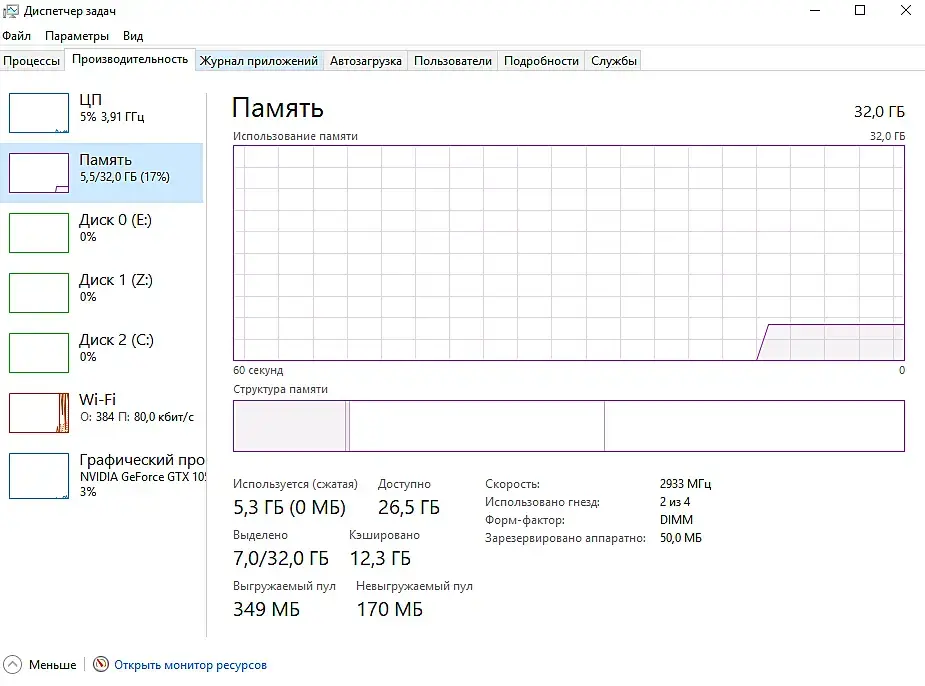This screenshot has height=686, width=925.
Task: Select the Wi-Fi activity graph thumbnail
Action: (x=39, y=413)
